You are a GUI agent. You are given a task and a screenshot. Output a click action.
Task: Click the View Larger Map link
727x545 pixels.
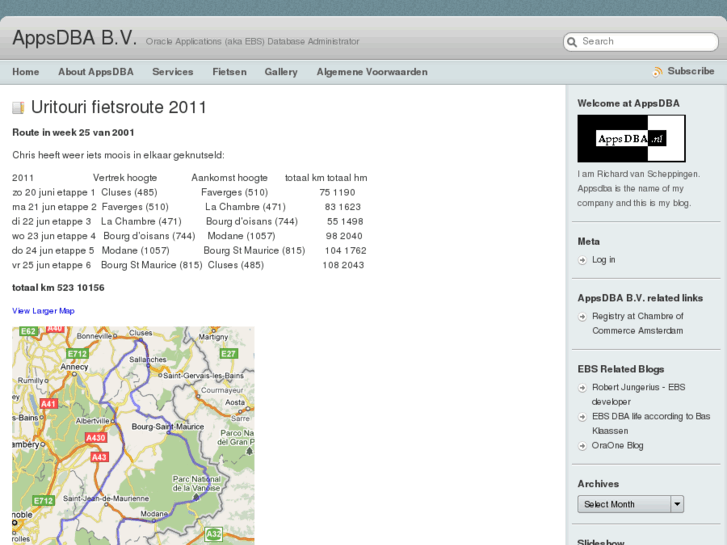[x=43, y=311]
